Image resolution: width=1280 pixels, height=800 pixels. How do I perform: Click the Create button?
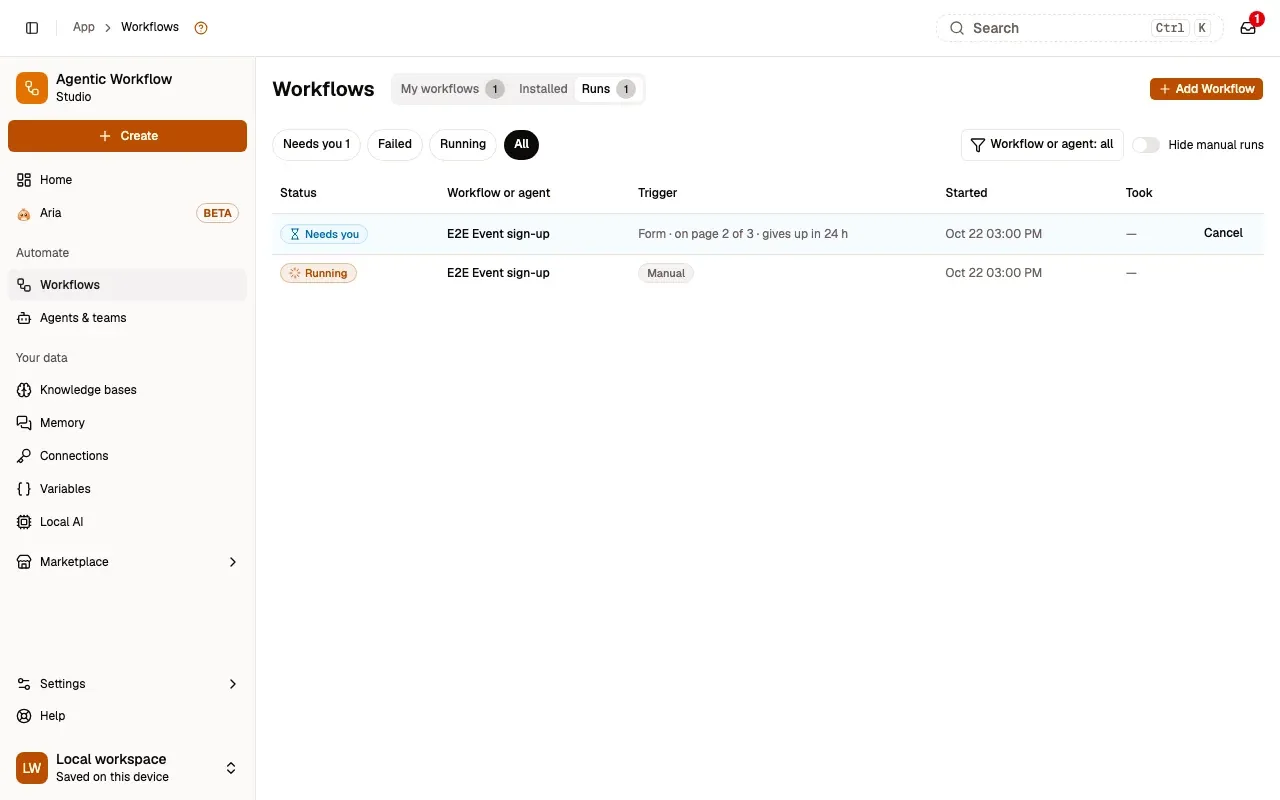point(127,136)
